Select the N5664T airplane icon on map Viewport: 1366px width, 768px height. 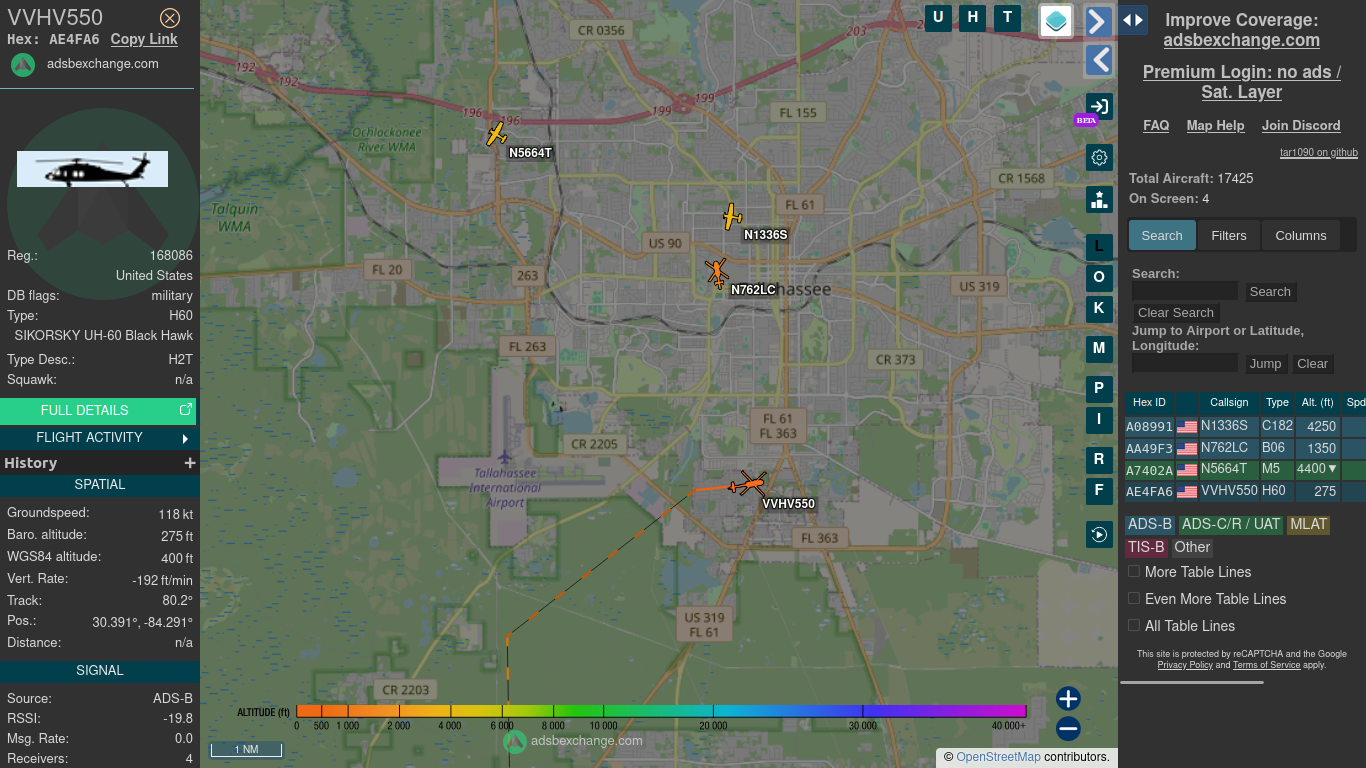497,134
